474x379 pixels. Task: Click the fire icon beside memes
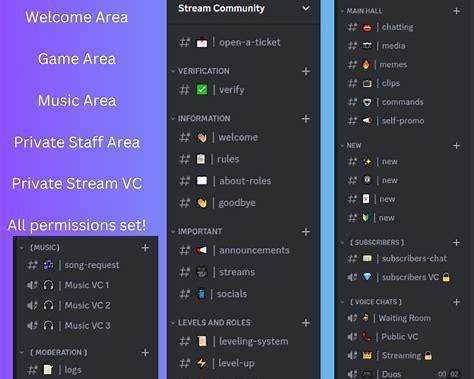coord(366,64)
